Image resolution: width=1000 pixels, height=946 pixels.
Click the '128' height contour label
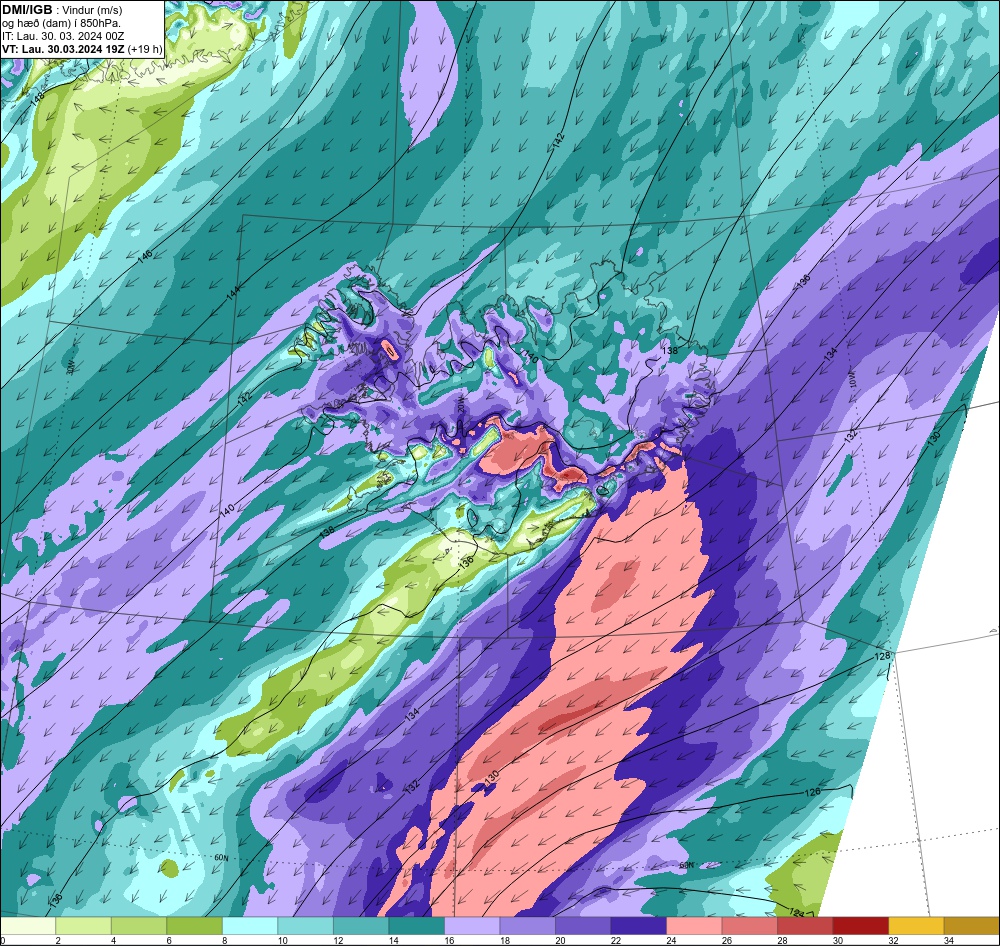click(881, 656)
